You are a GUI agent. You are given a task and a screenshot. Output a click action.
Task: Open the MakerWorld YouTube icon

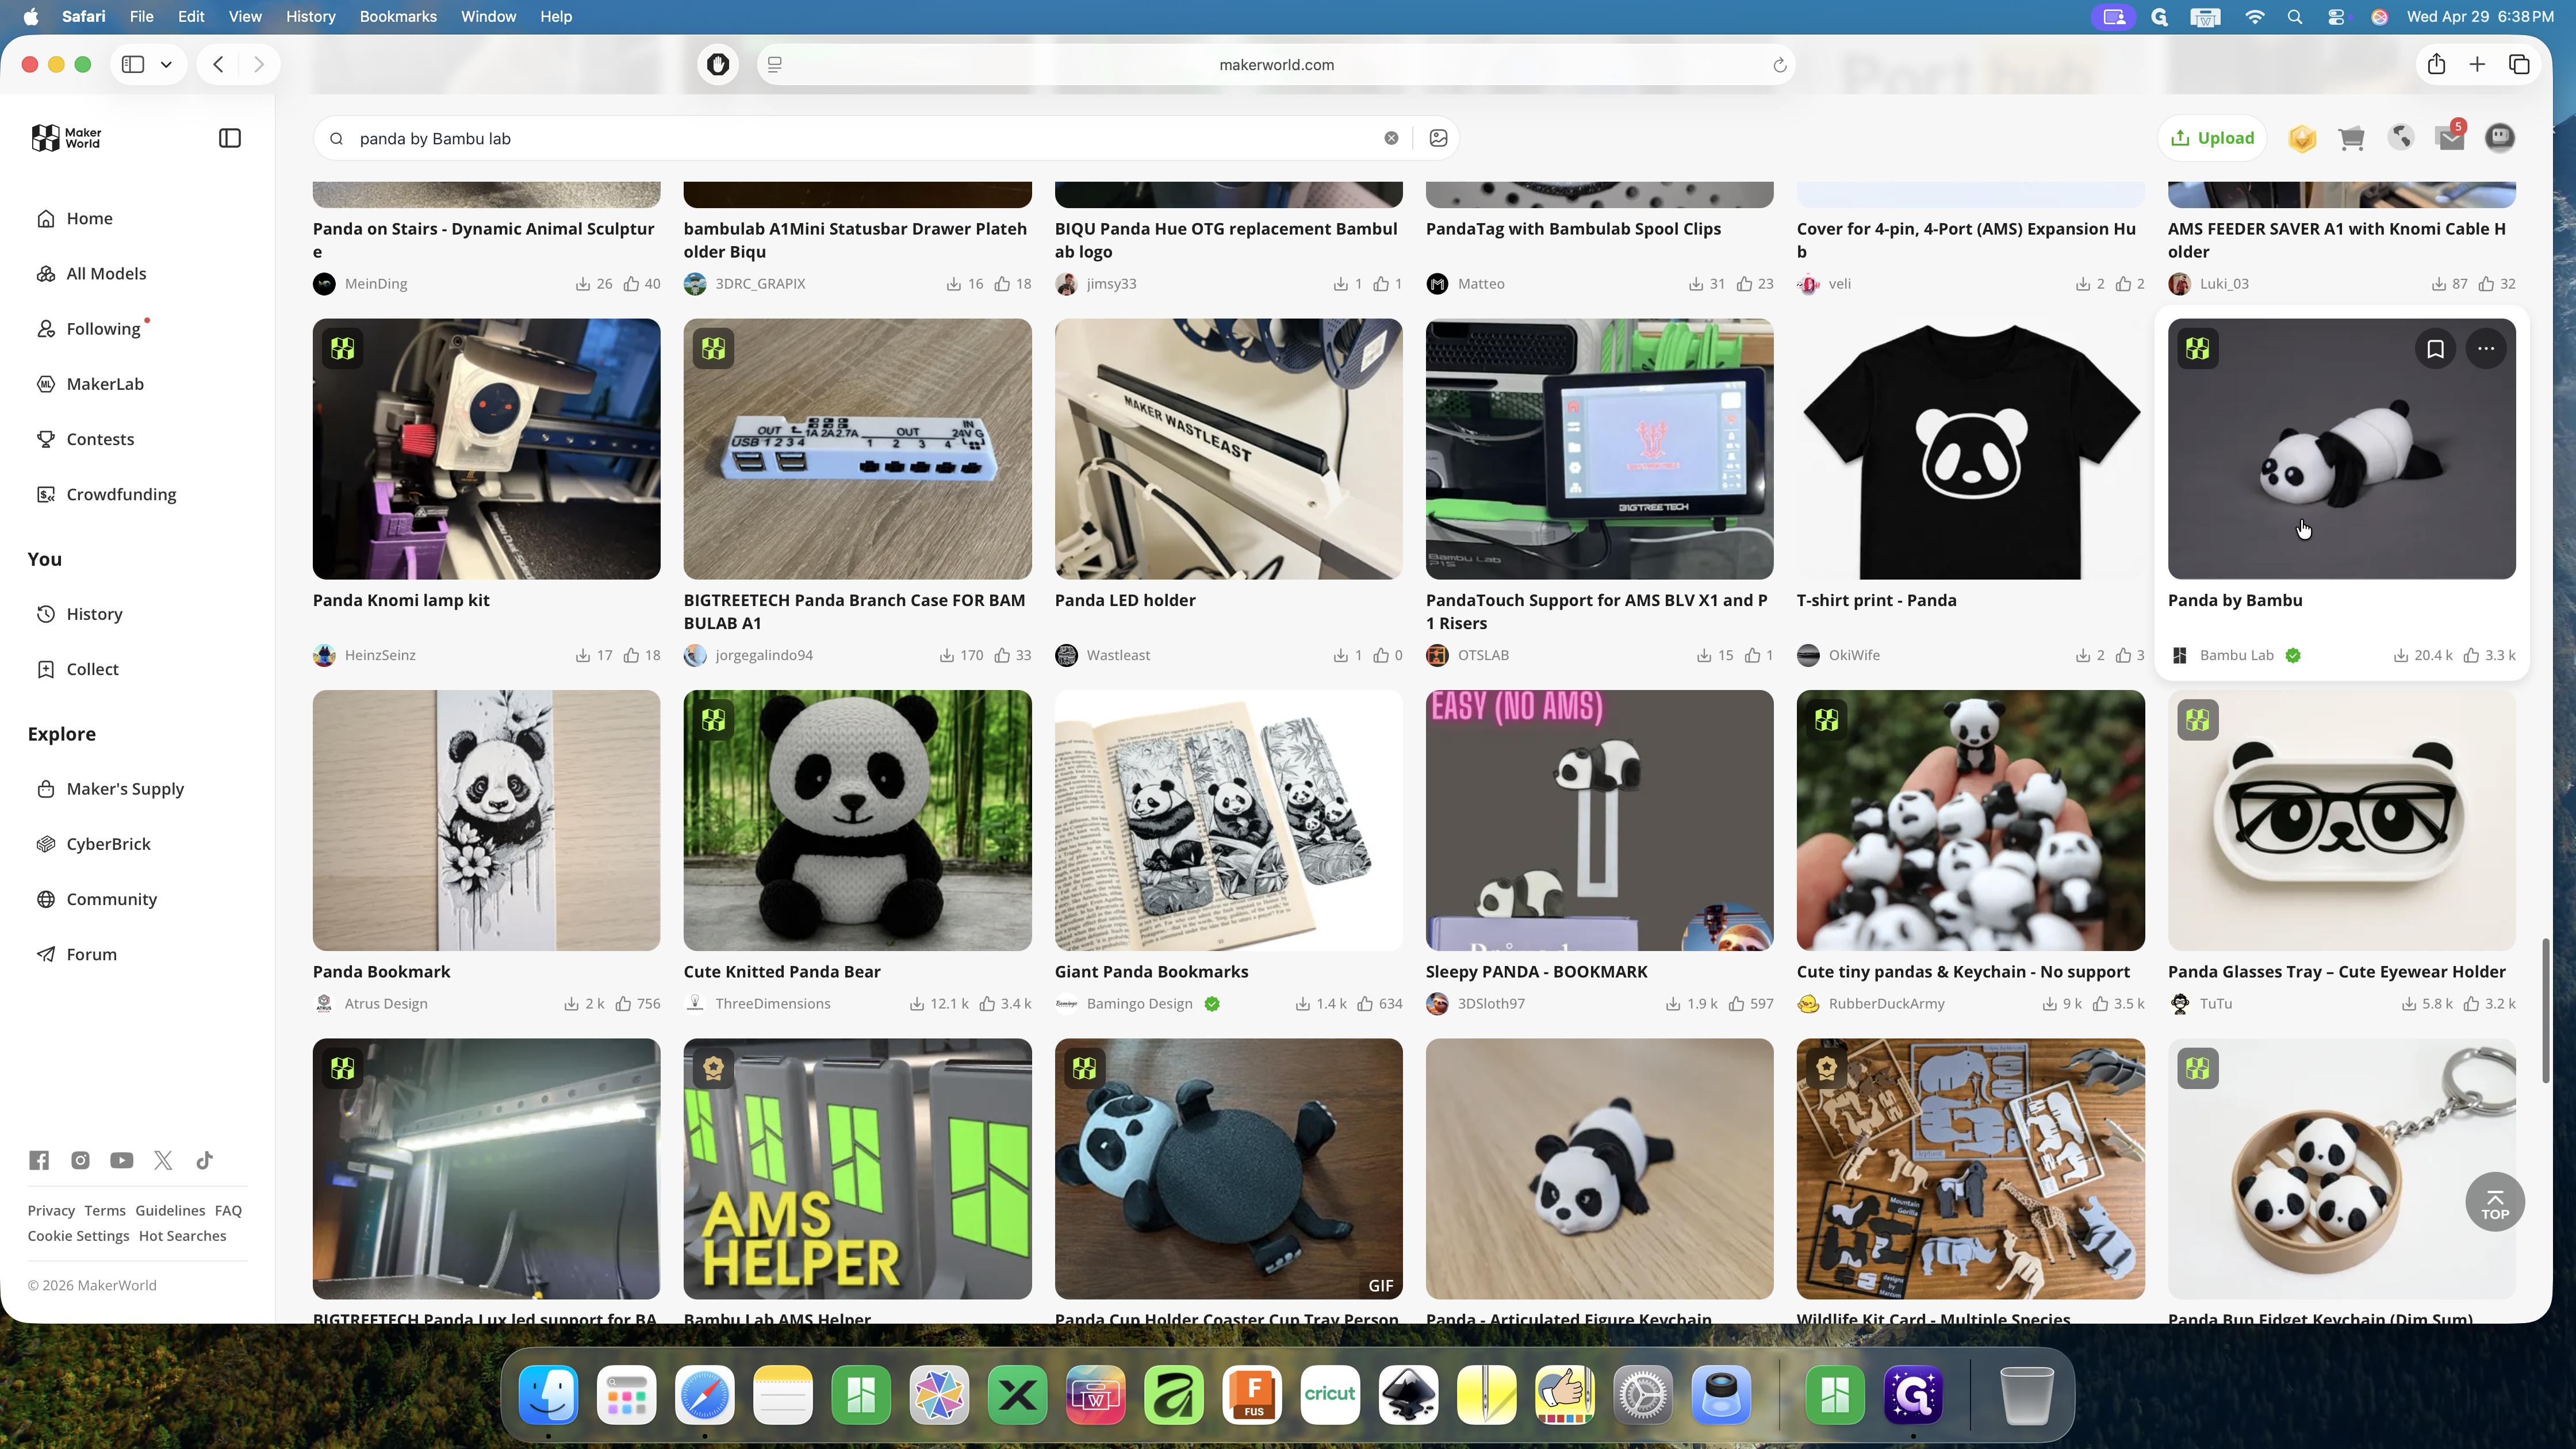[122, 1160]
